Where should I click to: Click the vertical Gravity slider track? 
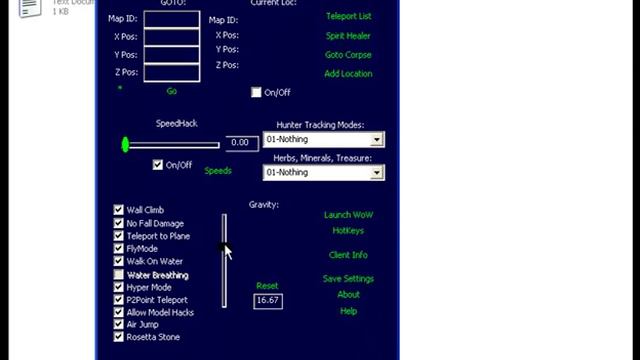pos(224,260)
